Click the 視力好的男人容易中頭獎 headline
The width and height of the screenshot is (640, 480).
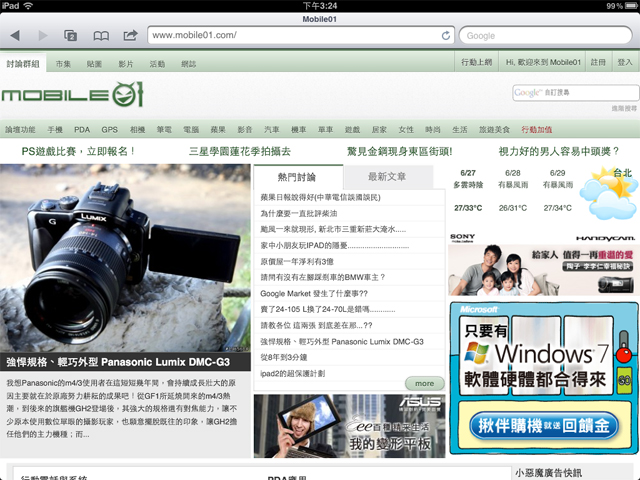click(x=559, y=151)
